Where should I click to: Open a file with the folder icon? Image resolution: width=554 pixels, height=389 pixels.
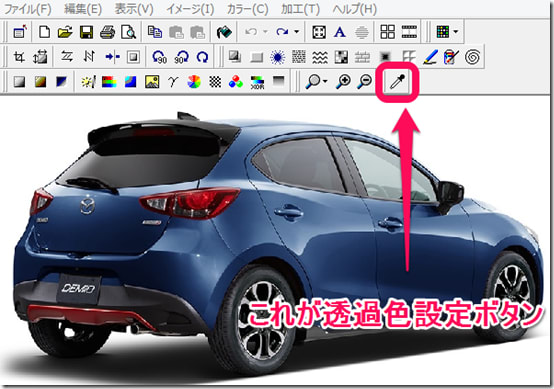tap(65, 32)
